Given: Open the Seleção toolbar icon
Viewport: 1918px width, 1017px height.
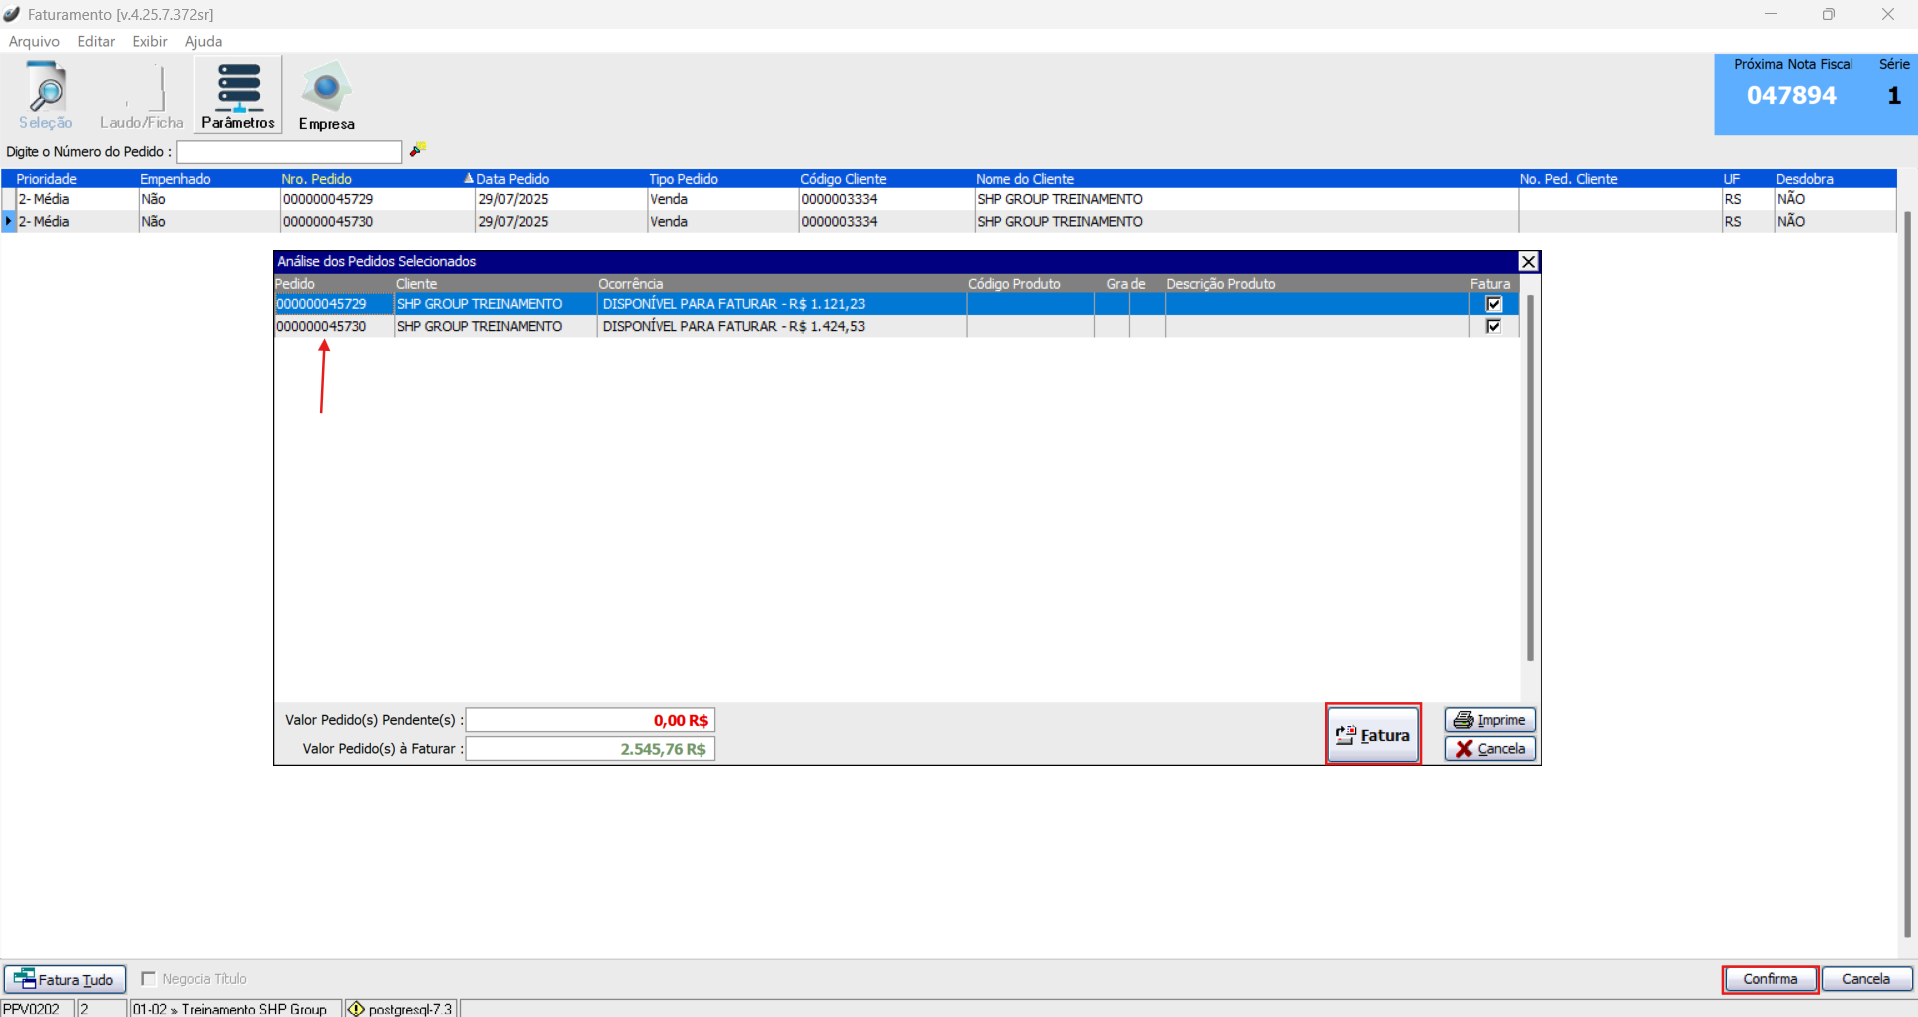Looking at the screenshot, I should pos(45,95).
